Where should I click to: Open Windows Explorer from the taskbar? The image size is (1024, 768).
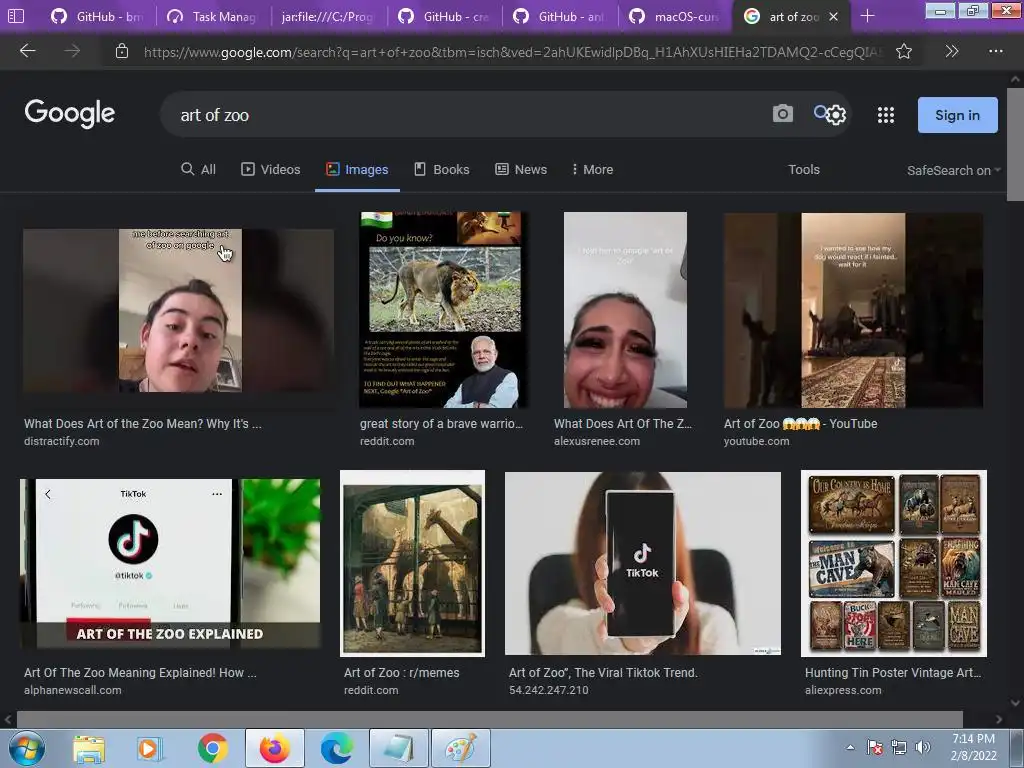[x=88, y=749]
